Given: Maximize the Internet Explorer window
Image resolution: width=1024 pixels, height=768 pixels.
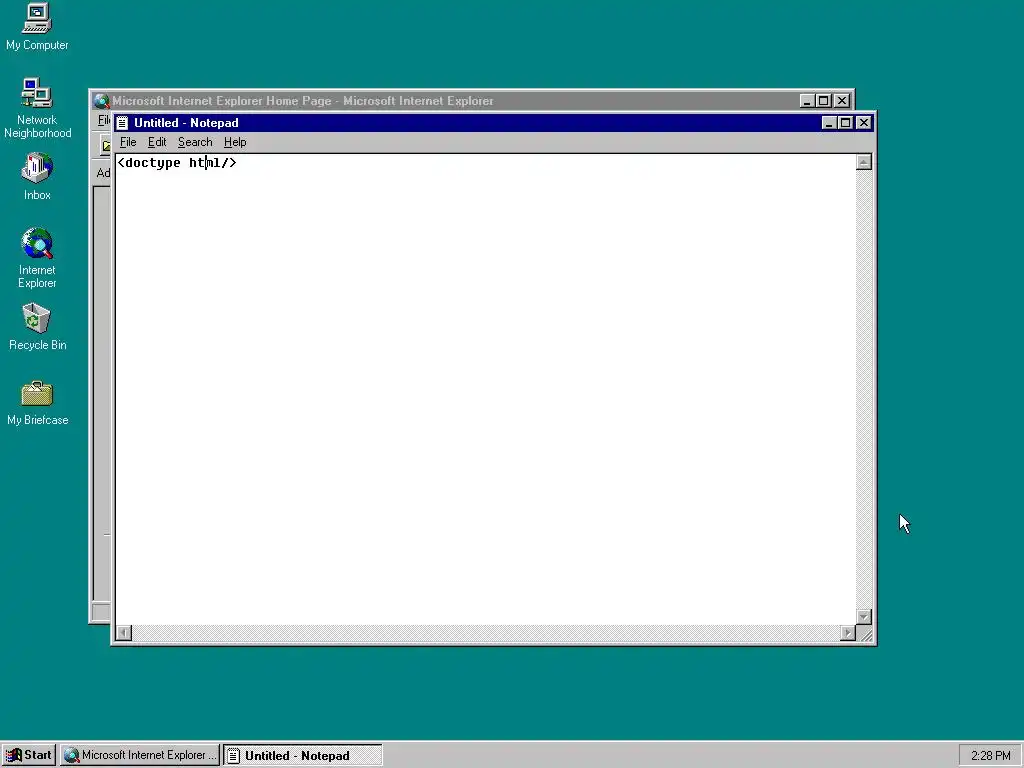Looking at the screenshot, I should 824,101.
